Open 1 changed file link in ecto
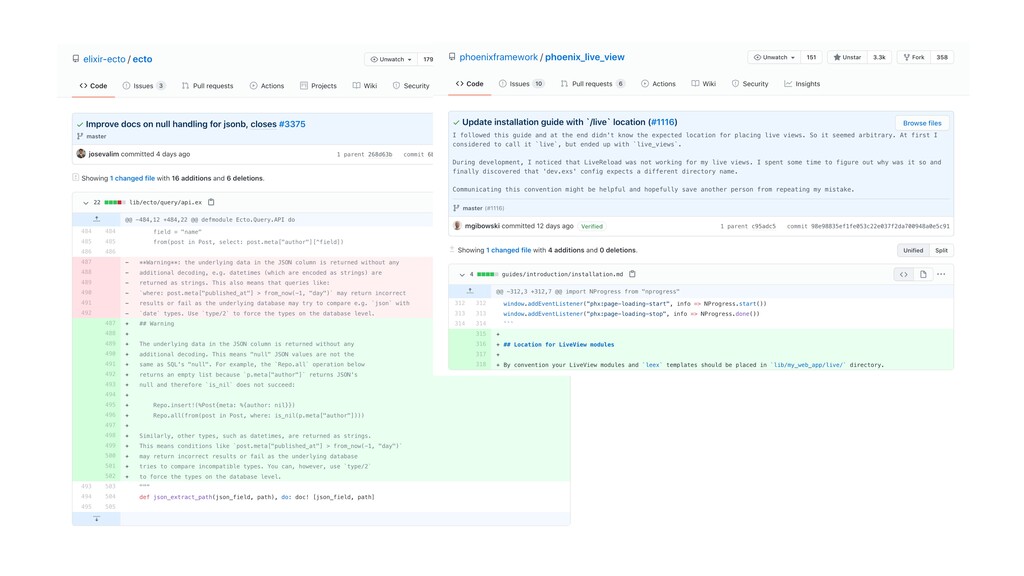1024x576 pixels. [133, 178]
